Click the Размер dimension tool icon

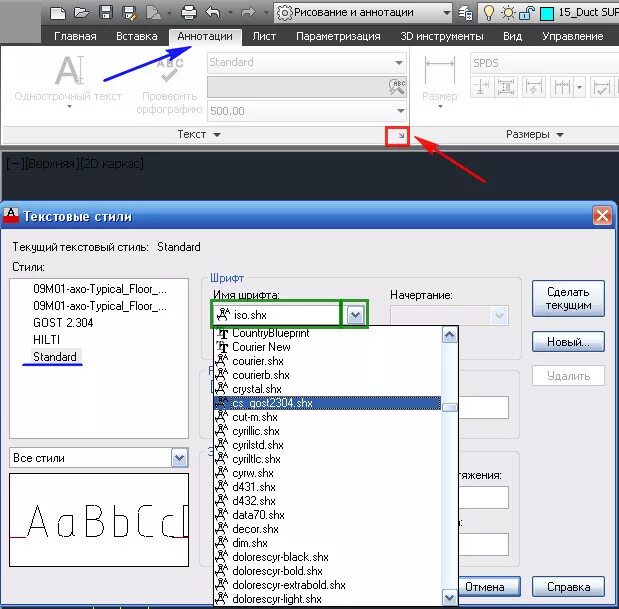[439, 70]
